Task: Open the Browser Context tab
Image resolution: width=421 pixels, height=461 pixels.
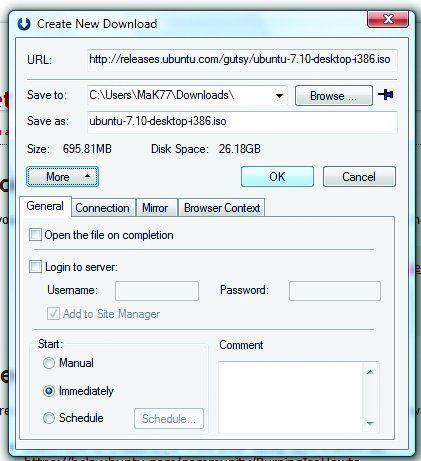Action: tap(222, 208)
